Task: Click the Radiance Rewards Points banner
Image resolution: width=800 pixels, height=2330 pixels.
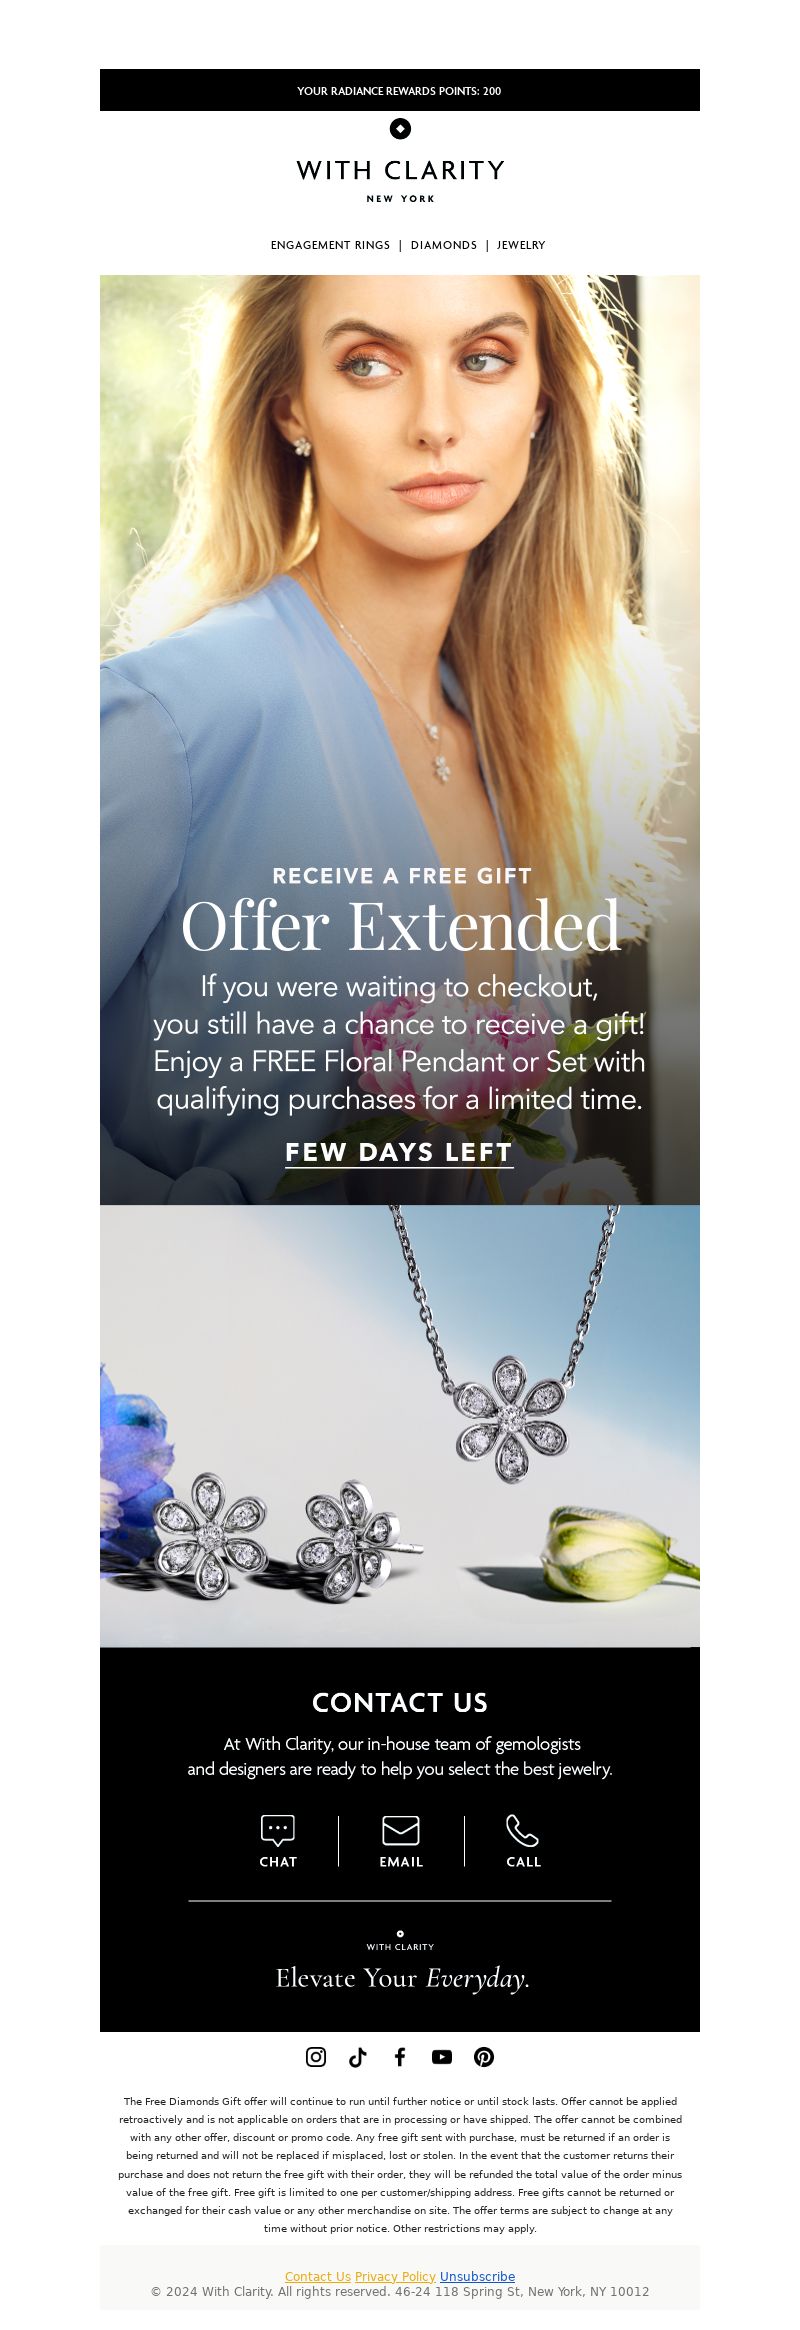Action: tap(400, 90)
